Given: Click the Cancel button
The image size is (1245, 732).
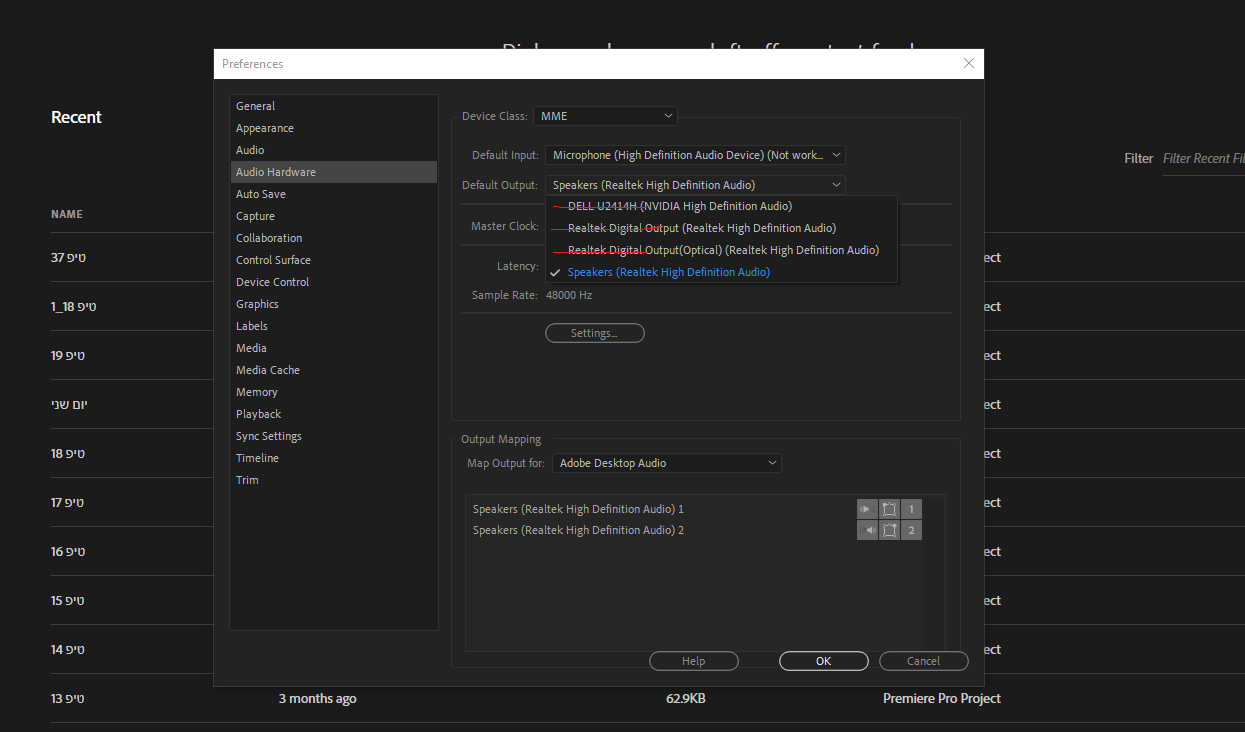Looking at the screenshot, I should pos(923,661).
